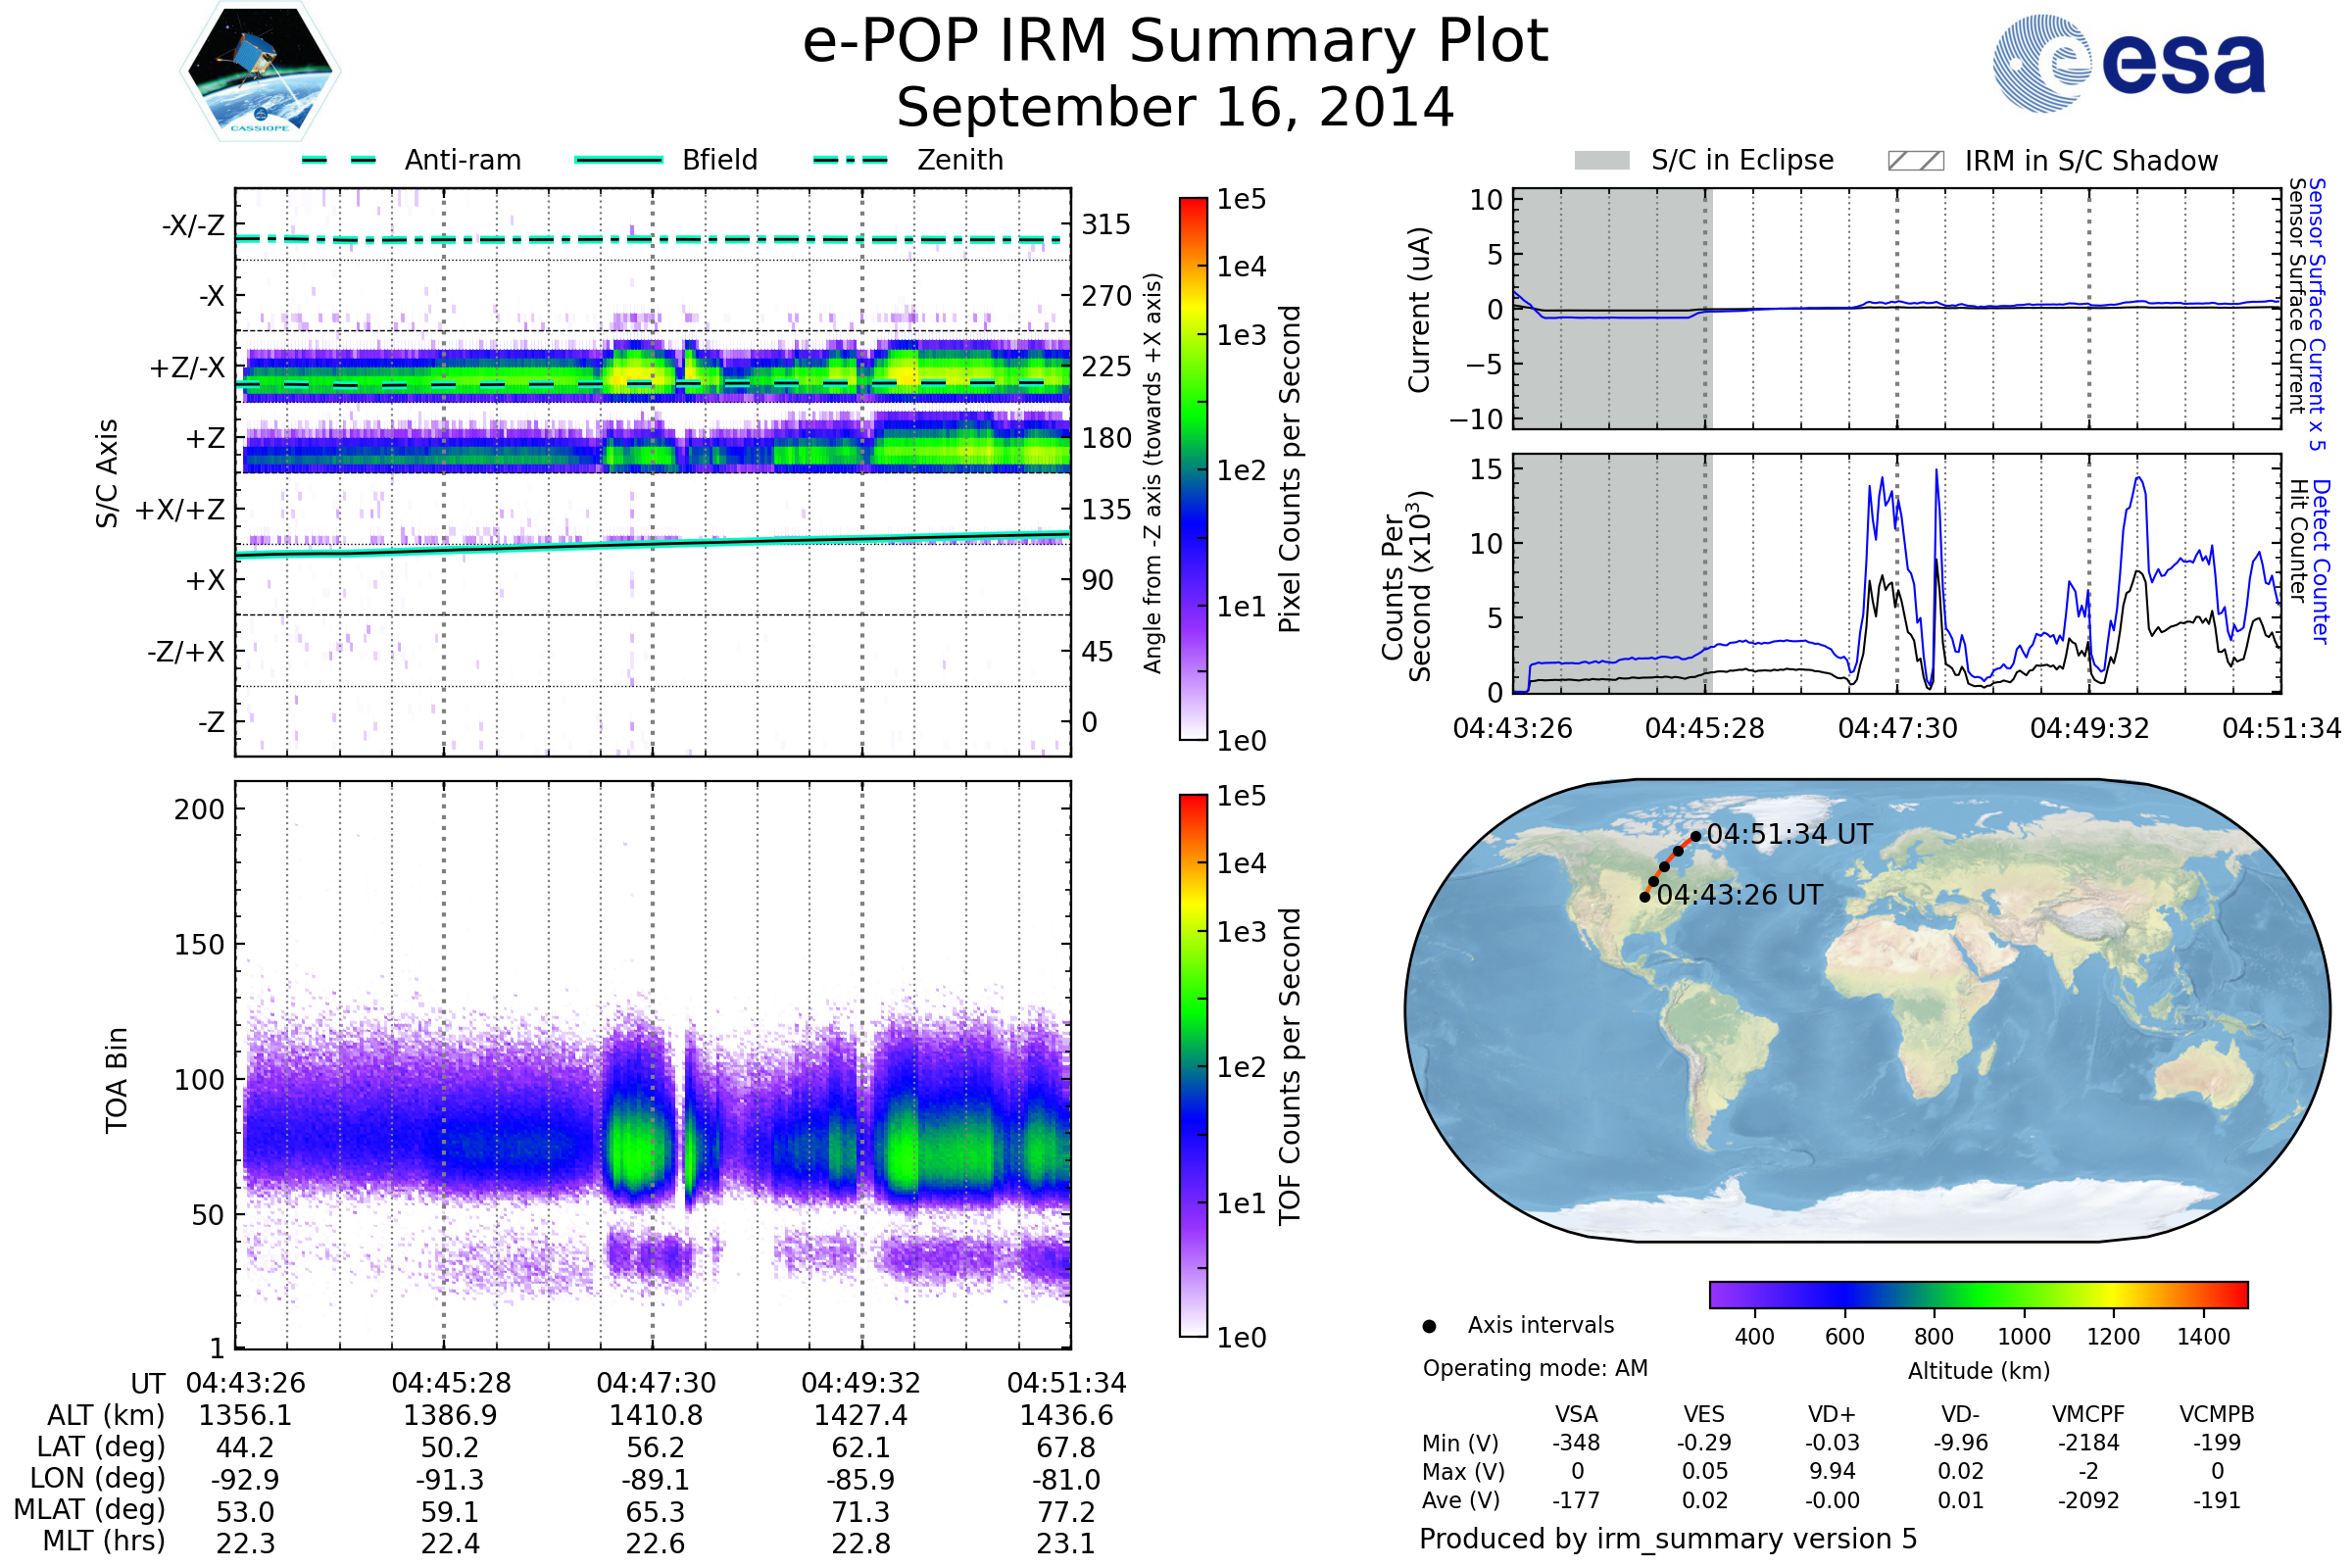This screenshot has width=2352, height=1568.
Task: Click the 04:43:26 UT track start point
Action: click(1645, 897)
